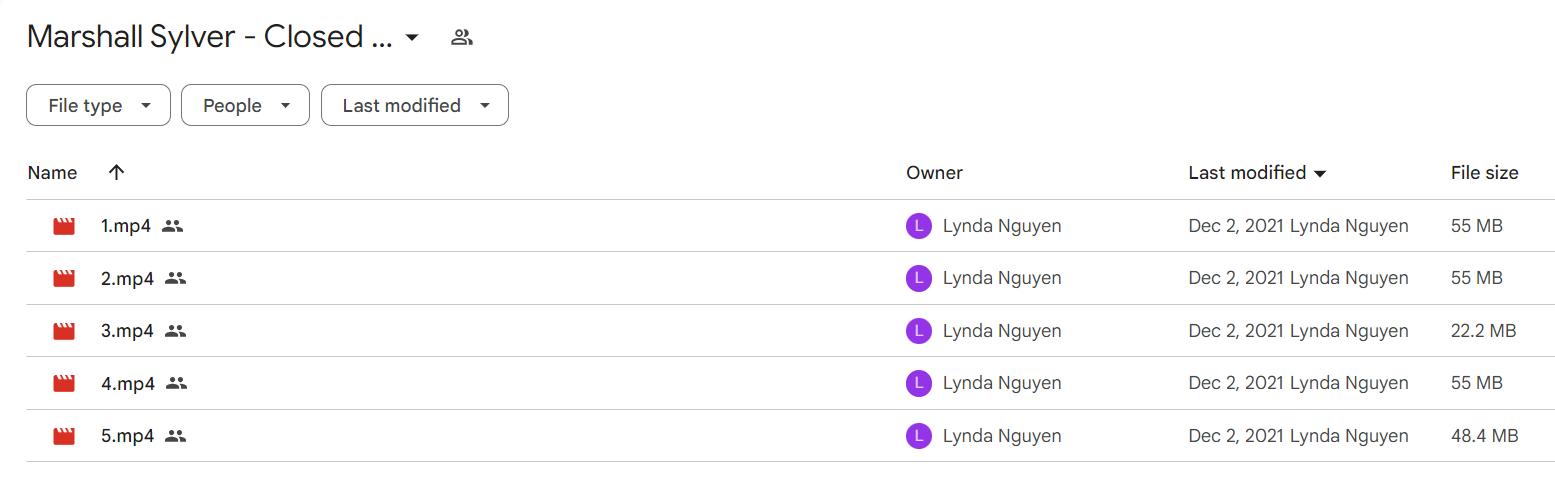Click the up arrow sort icon beside Name
1555x493 pixels.
[116, 172]
